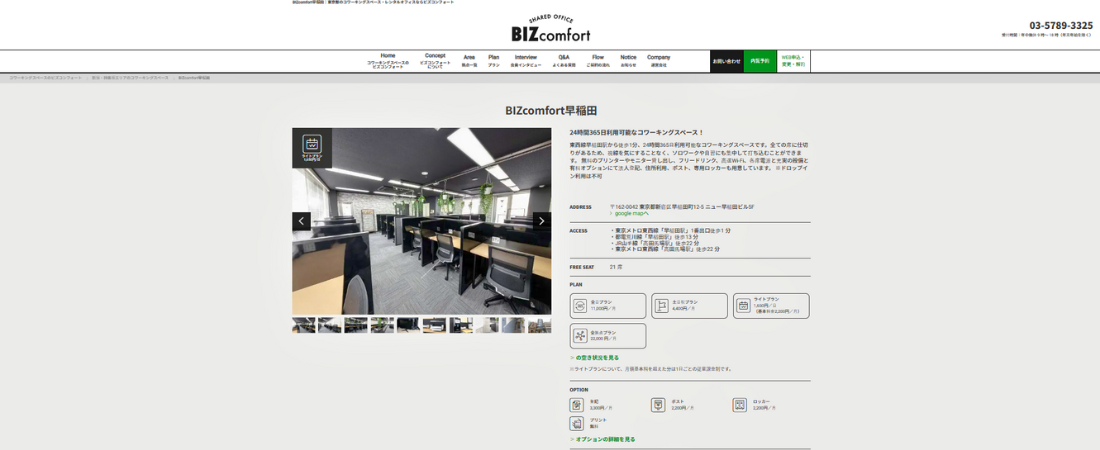Open the google map link

(631, 213)
